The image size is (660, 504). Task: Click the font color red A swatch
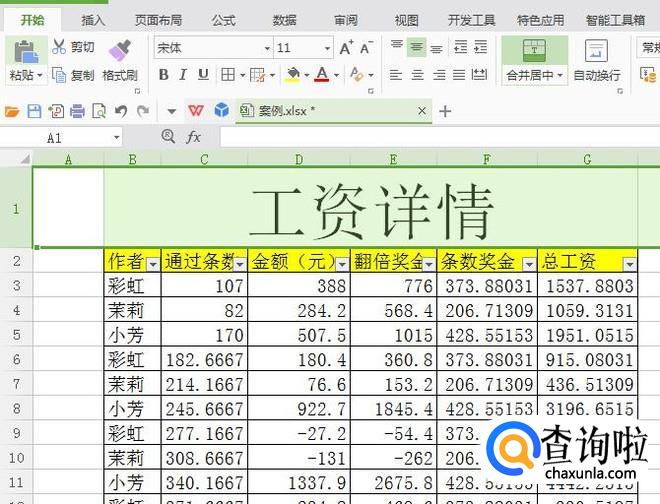pos(321,75)
